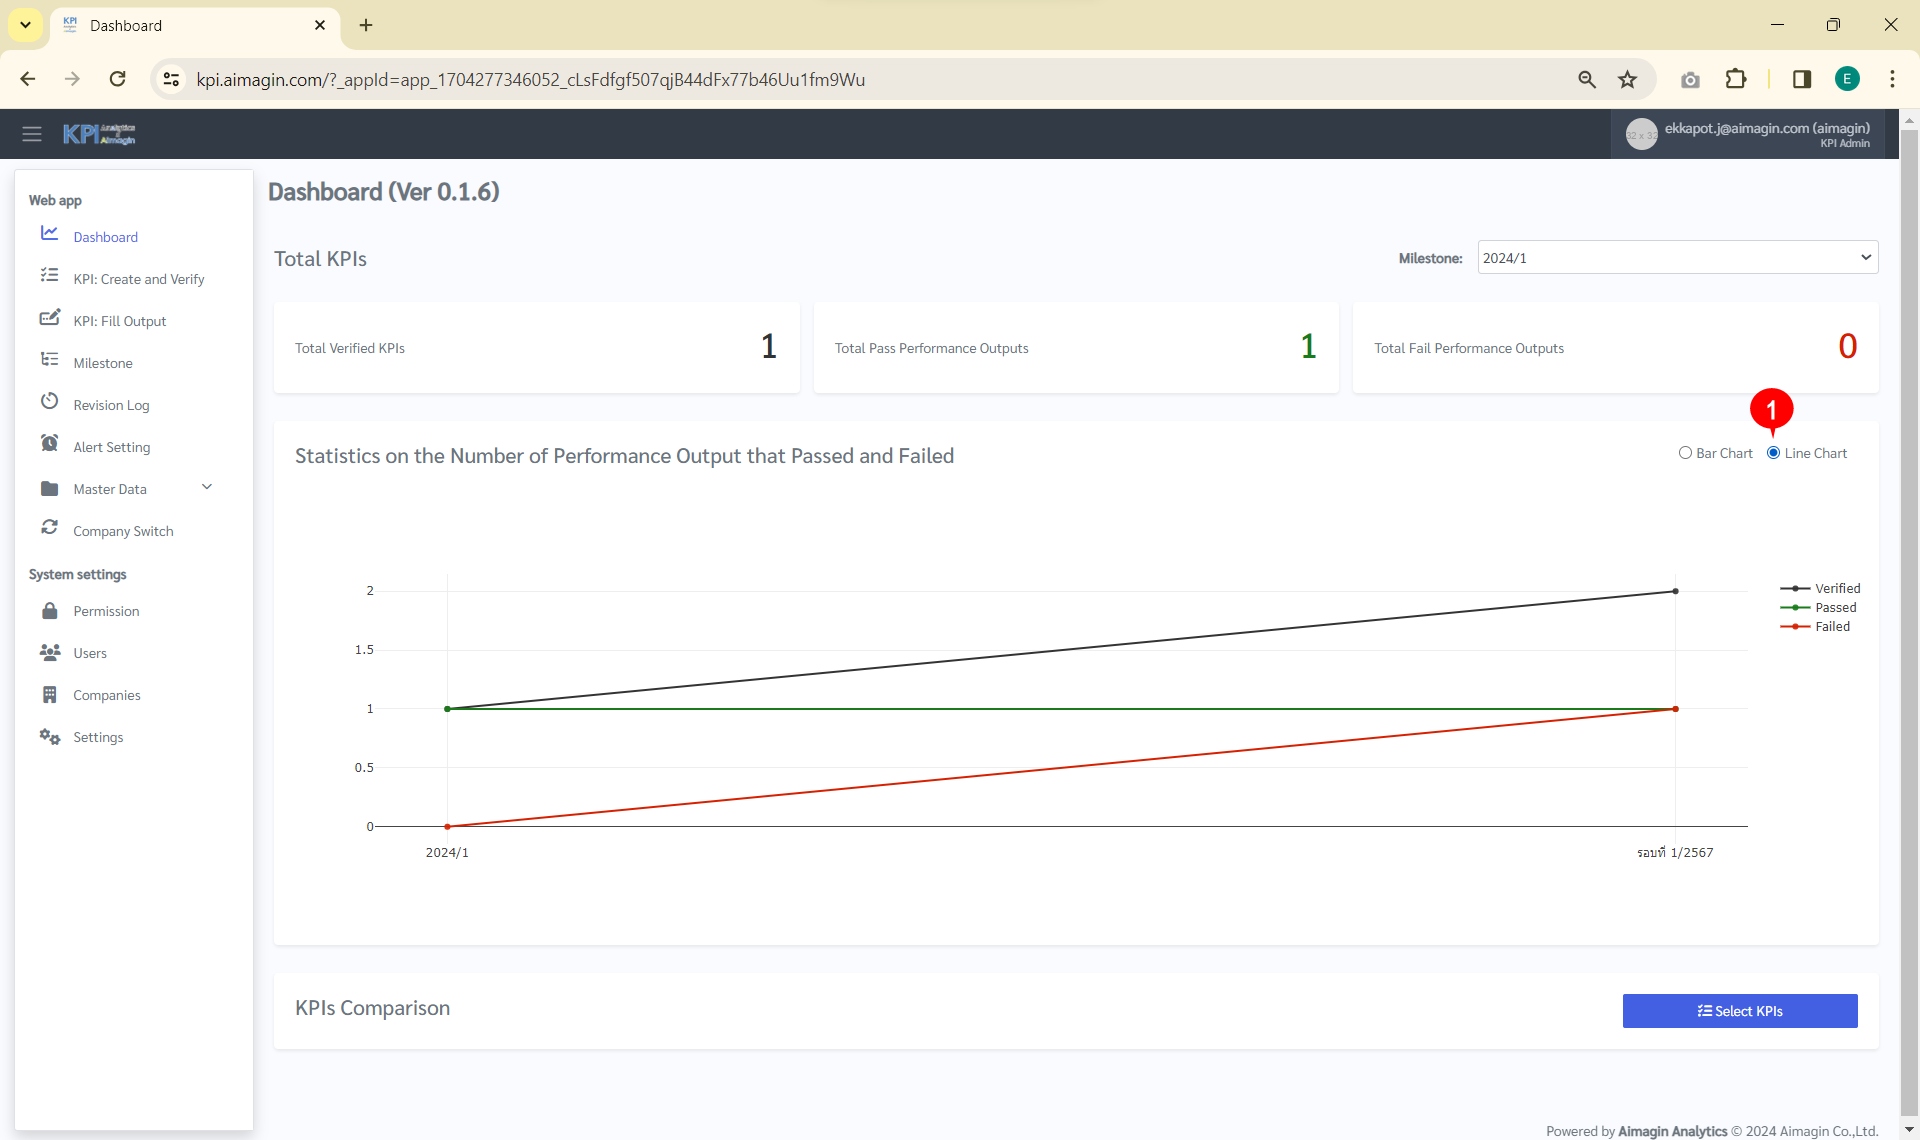This screenshot has height=1140, width=1920.
Task: Click the Company Switch sync icon
Action: coord(49,527)
